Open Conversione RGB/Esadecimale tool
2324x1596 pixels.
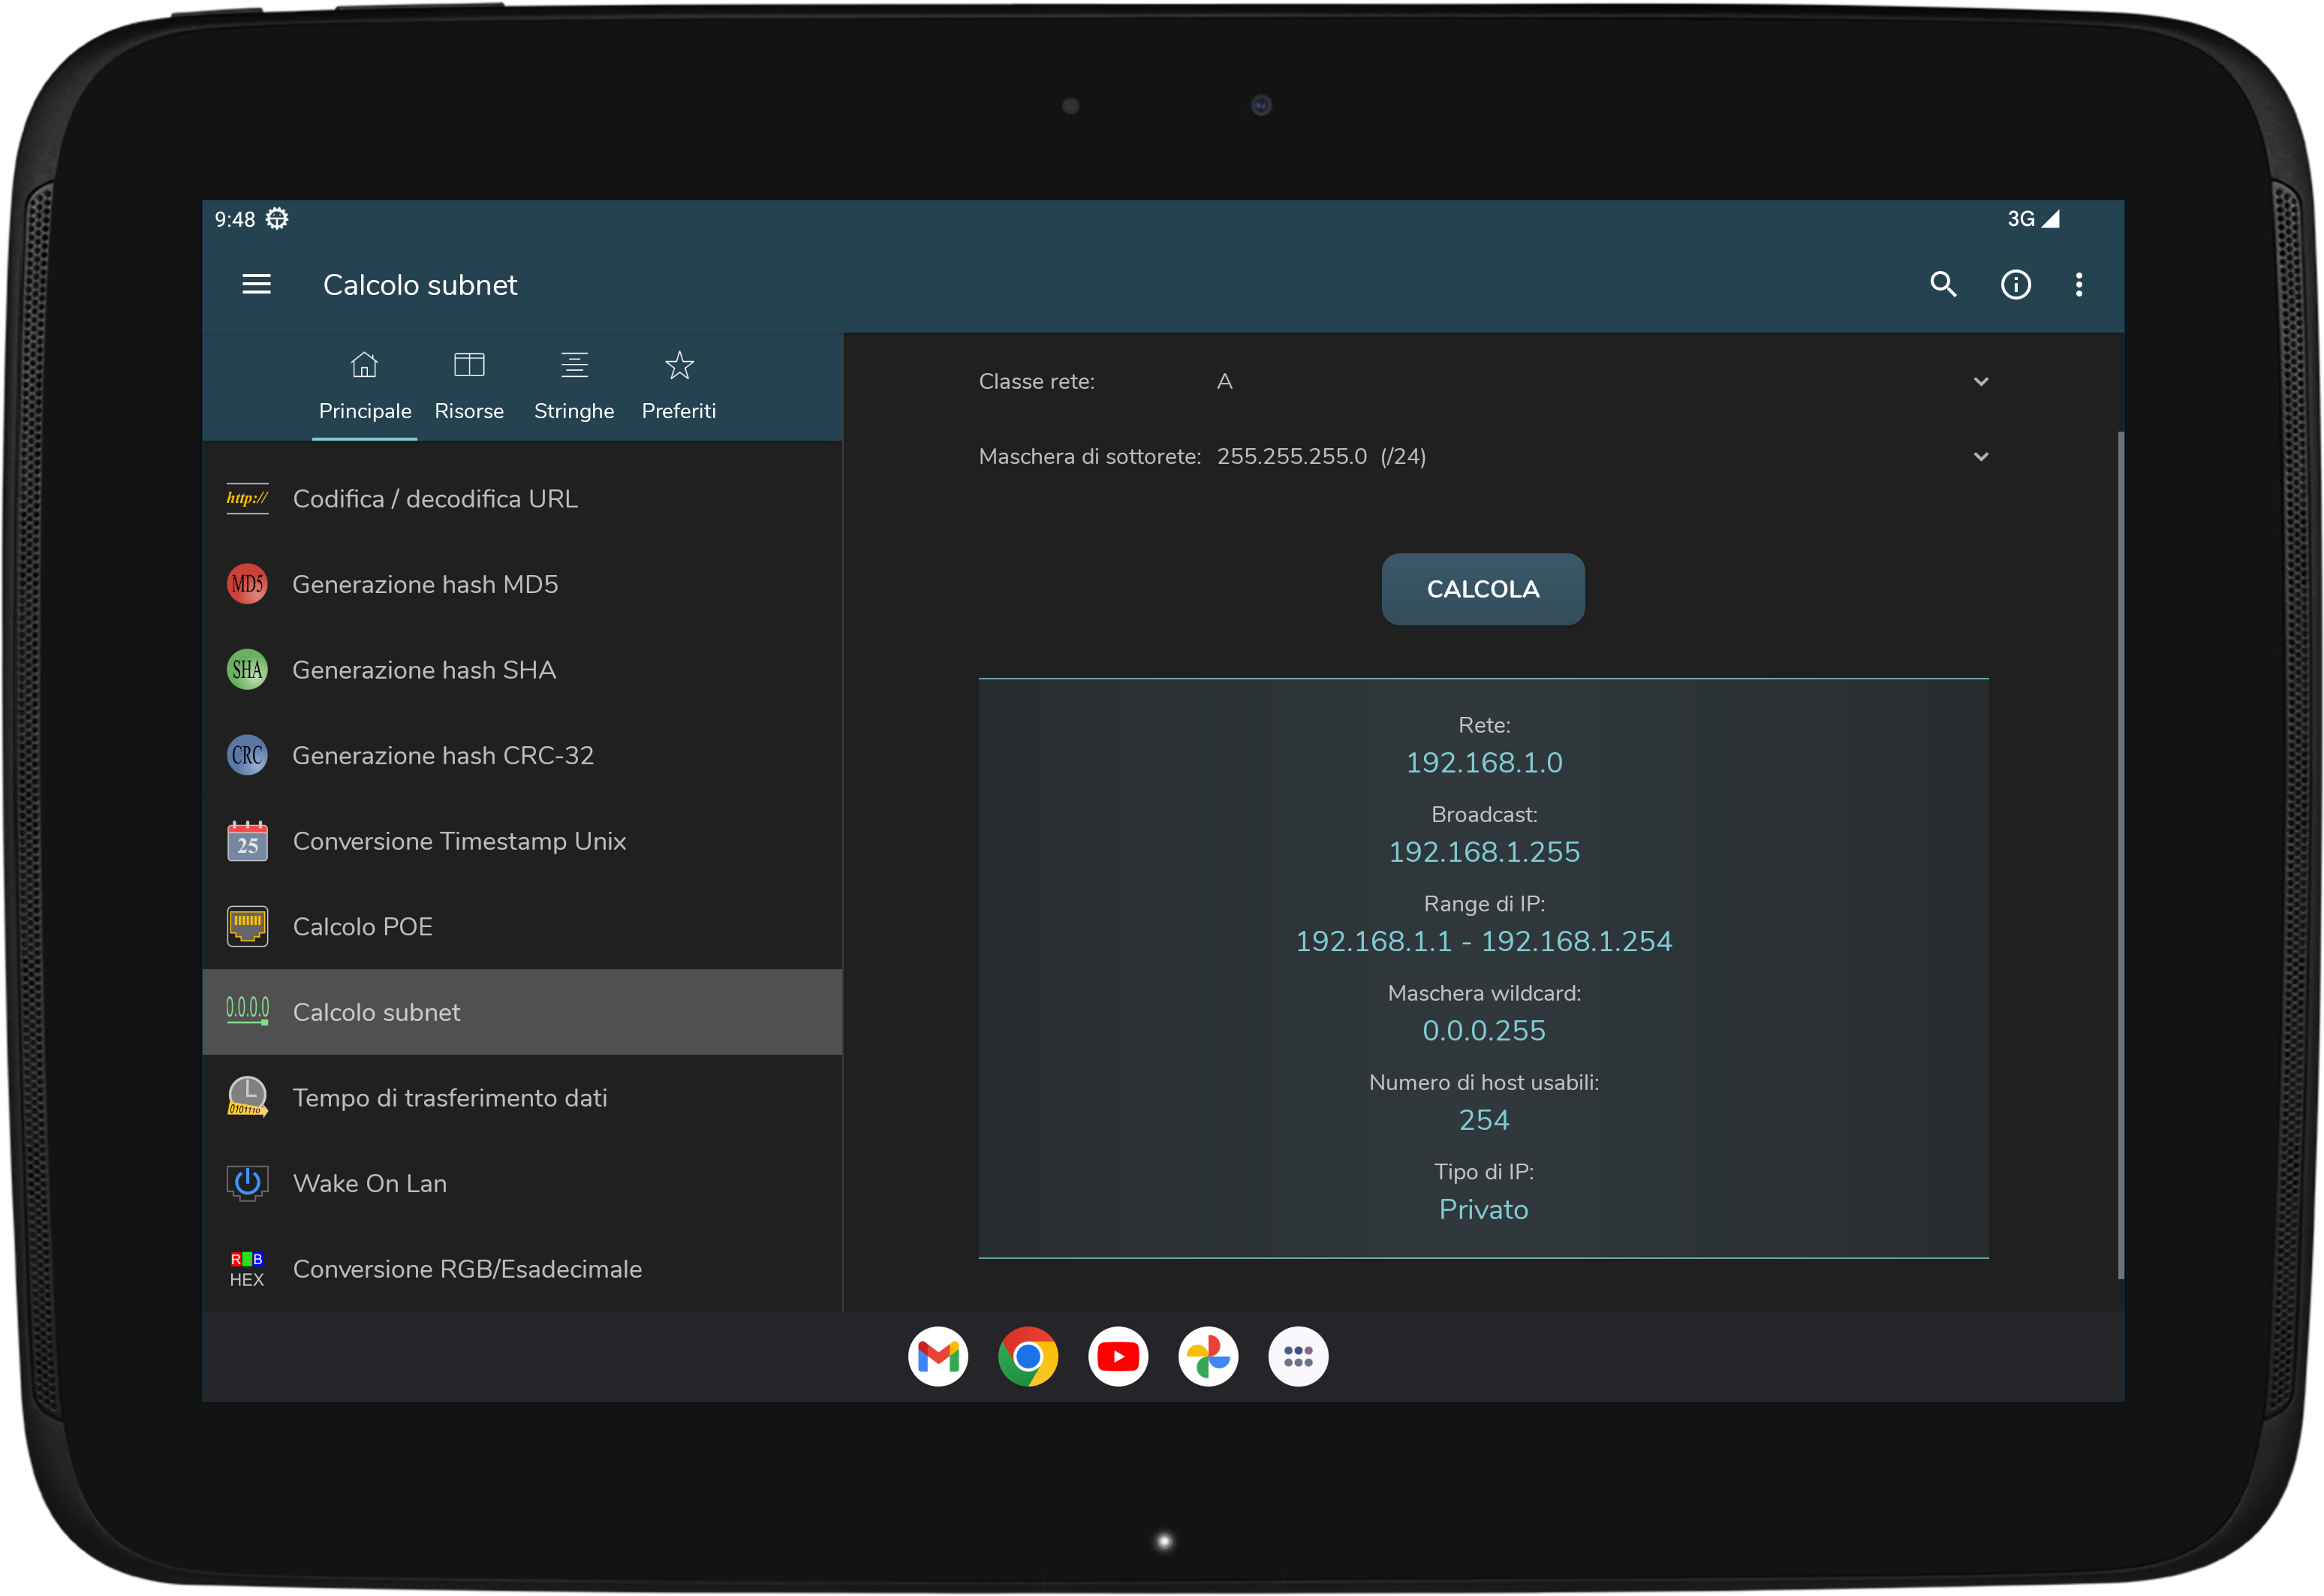522,1269
